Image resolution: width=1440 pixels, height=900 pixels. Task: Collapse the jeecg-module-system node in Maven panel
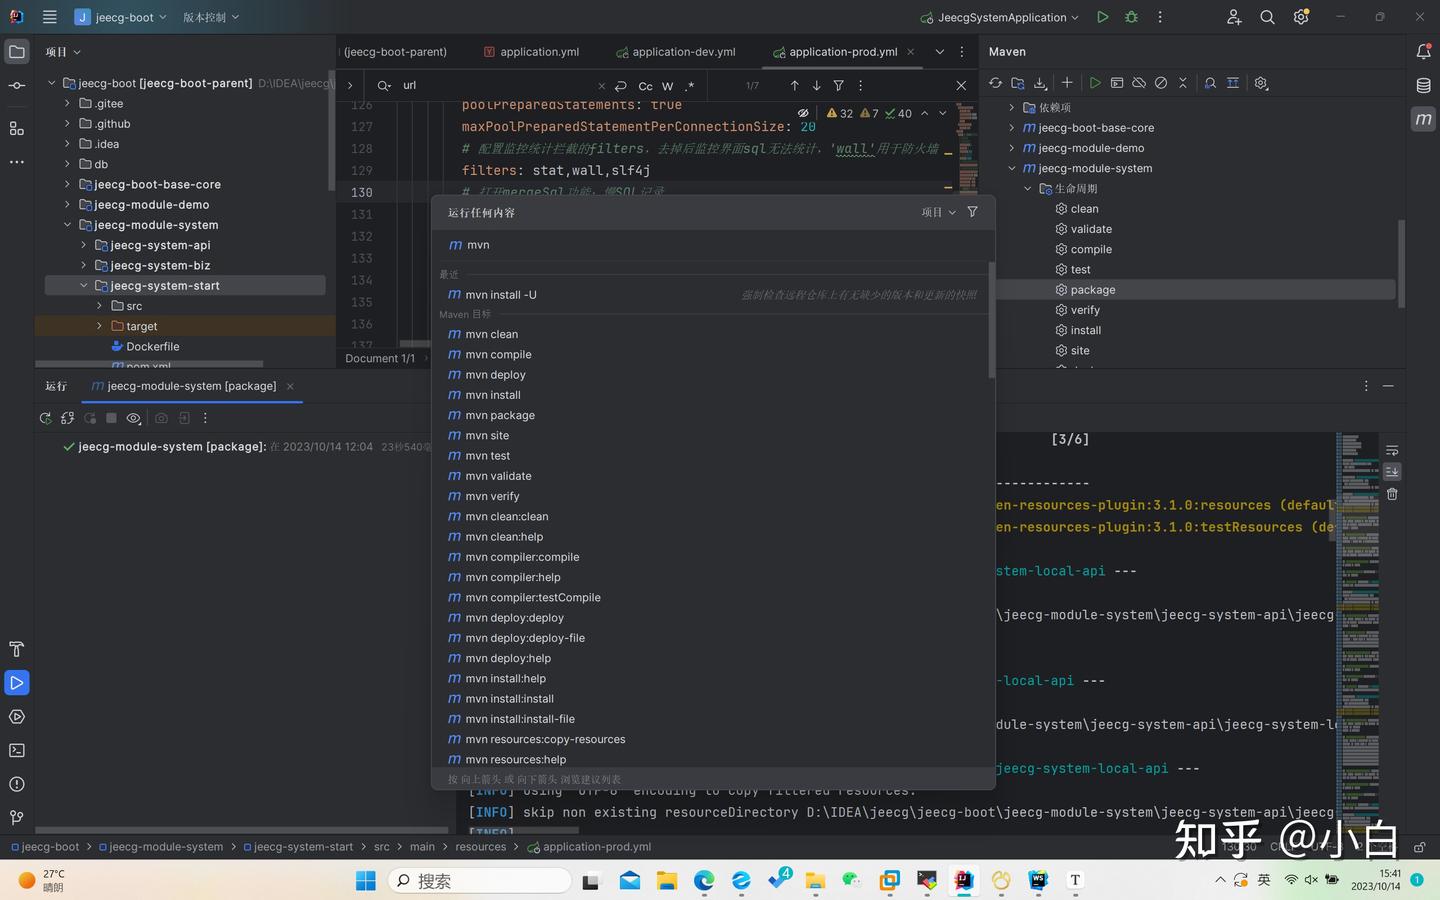tap(1012, 168)
